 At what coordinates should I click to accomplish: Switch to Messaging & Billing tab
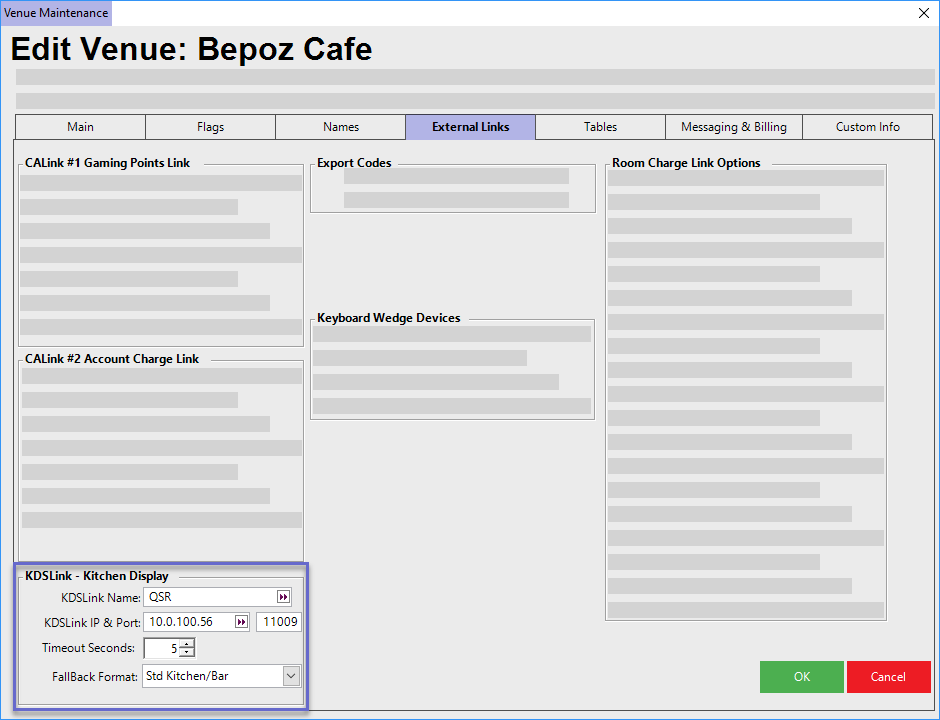pos(733,127)
